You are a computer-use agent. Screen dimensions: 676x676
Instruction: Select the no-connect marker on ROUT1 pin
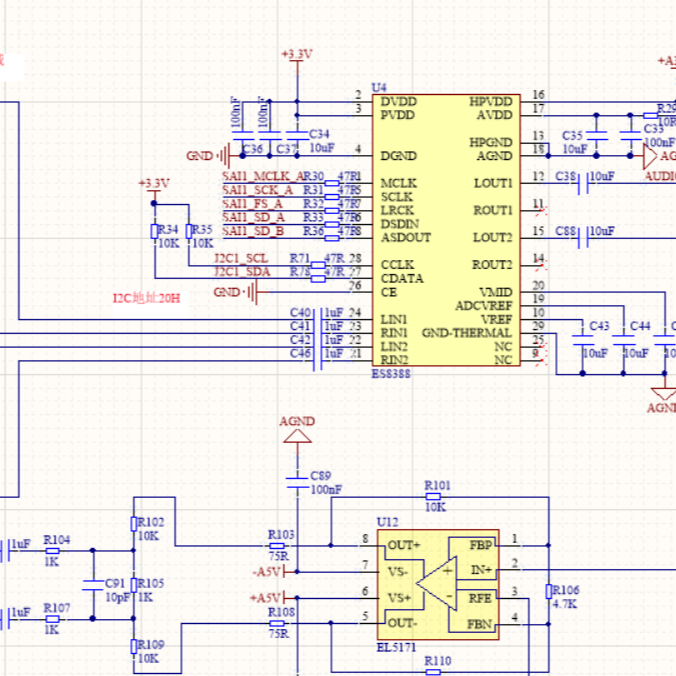540,211
